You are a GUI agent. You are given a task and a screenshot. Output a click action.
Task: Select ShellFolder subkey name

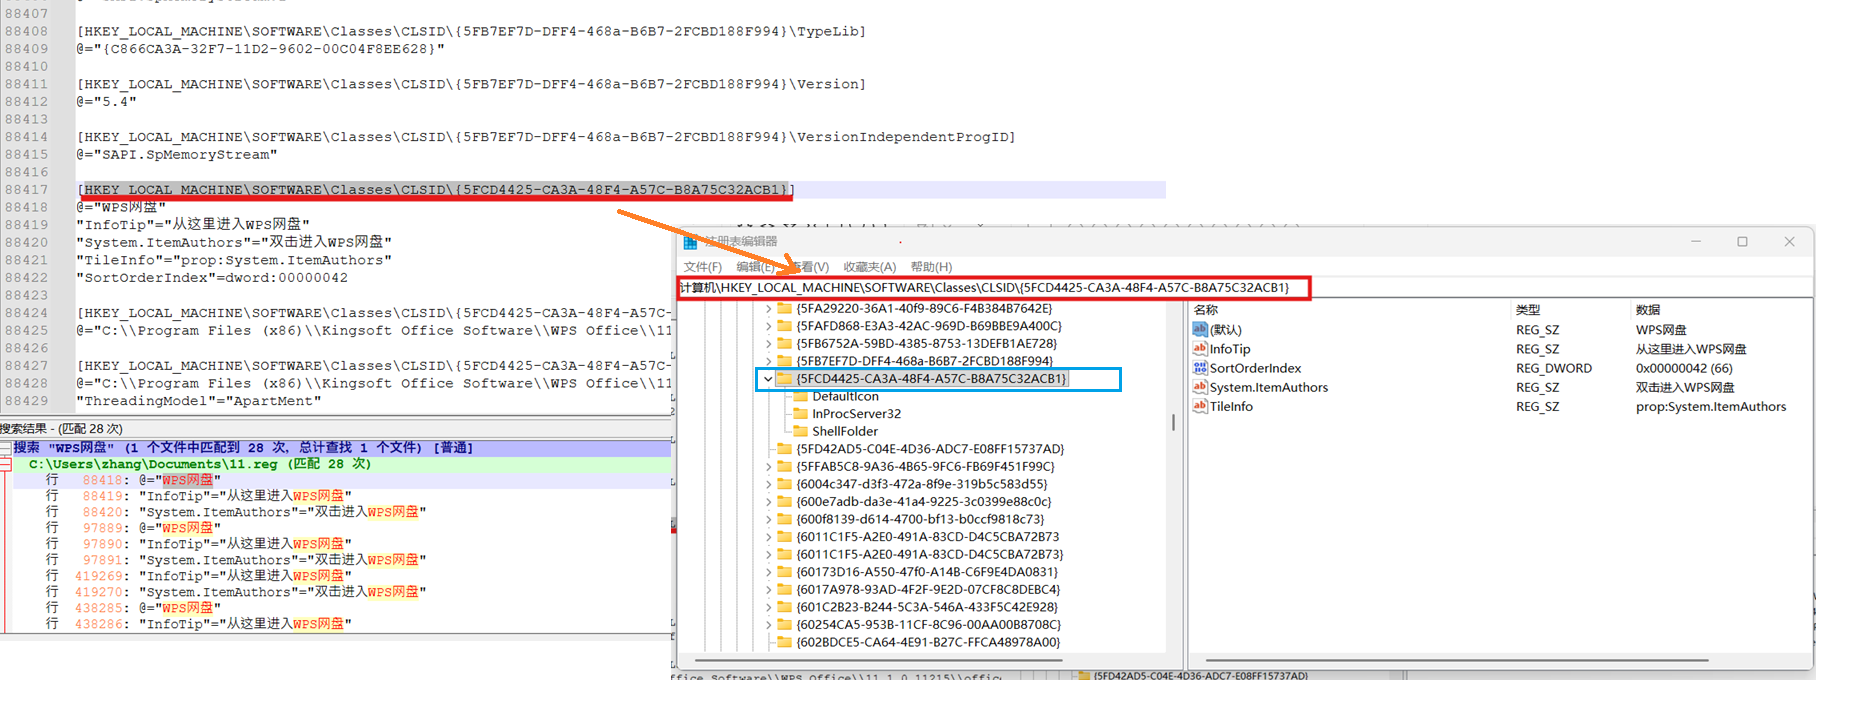pos(845,432)
